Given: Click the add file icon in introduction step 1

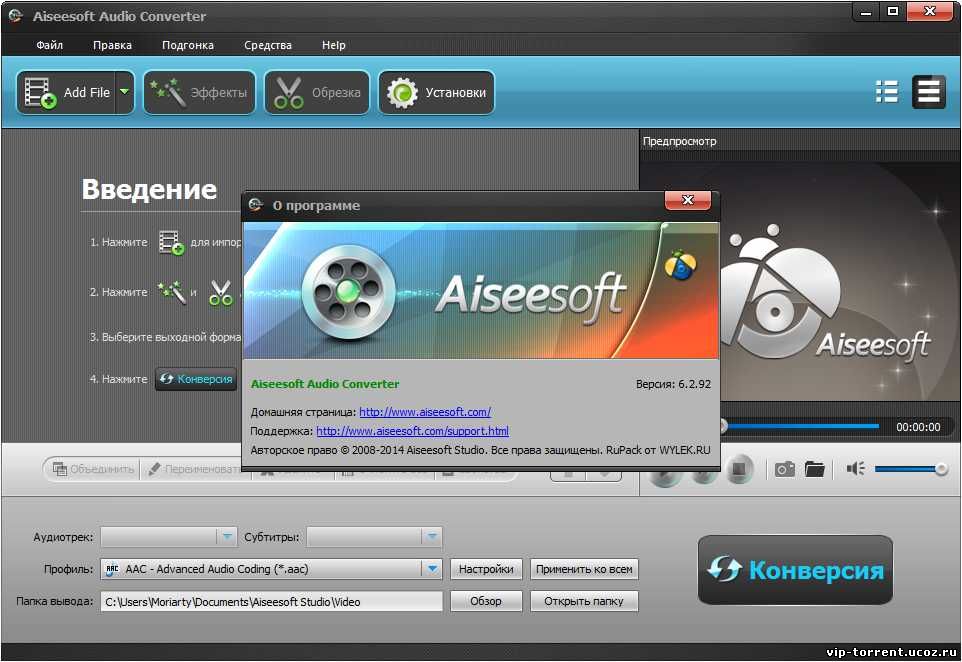Looking at the screenshot, I should 171,242.
